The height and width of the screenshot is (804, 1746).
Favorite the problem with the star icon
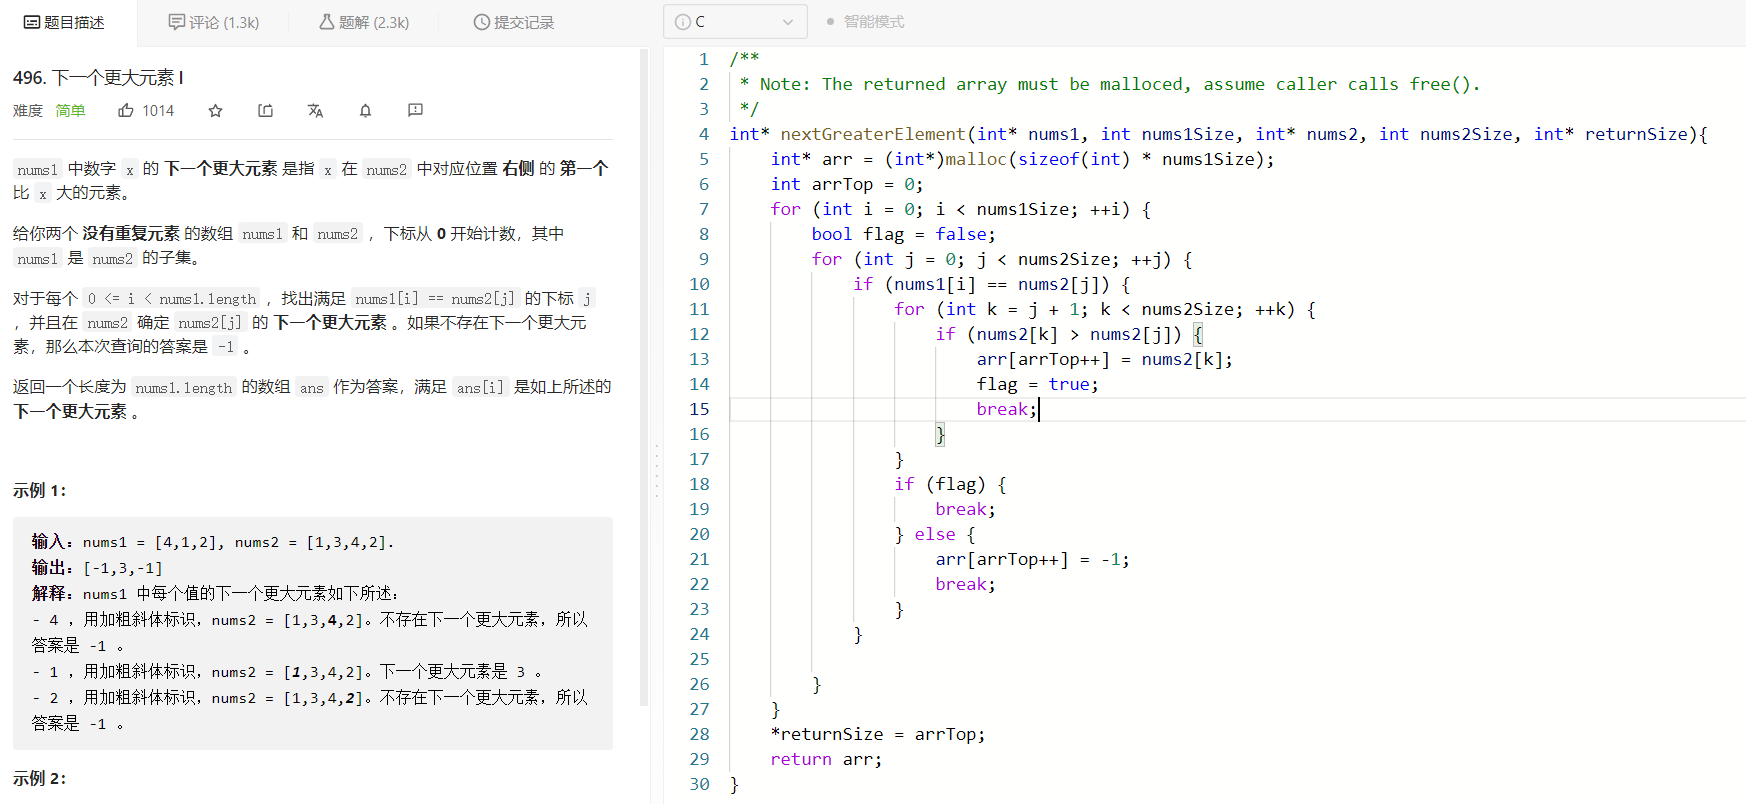coord(215,110)
